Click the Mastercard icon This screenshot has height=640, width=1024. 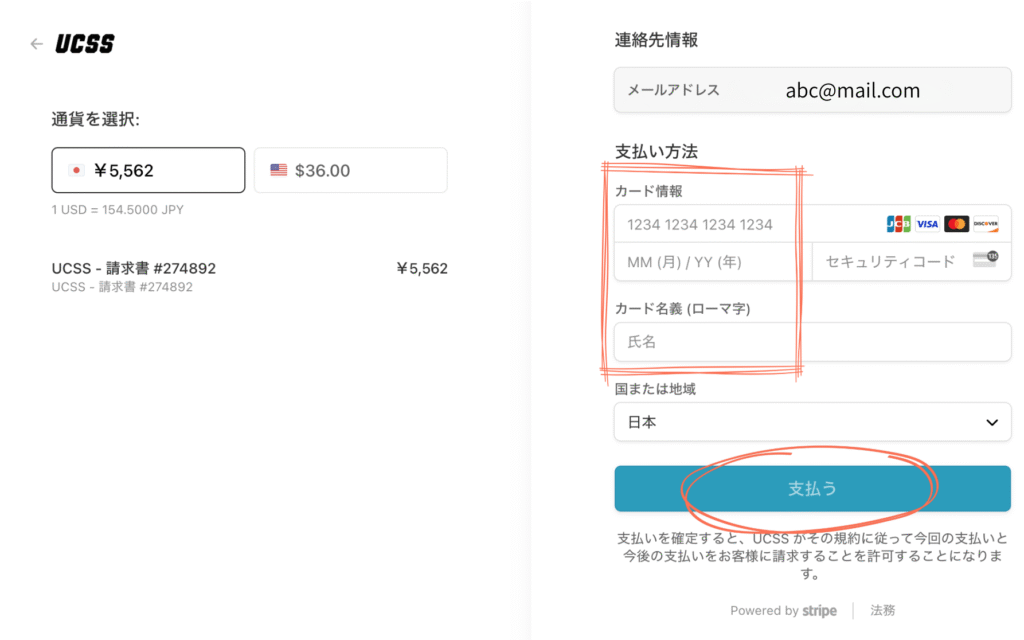tap(957, 224)
